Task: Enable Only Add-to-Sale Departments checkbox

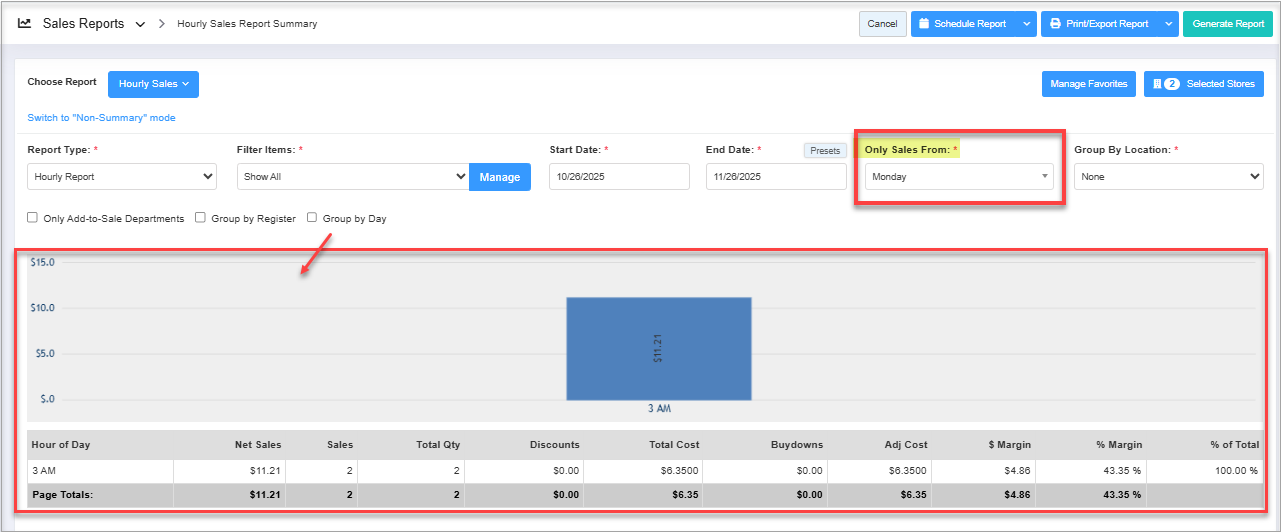Action: coord(33,218)
